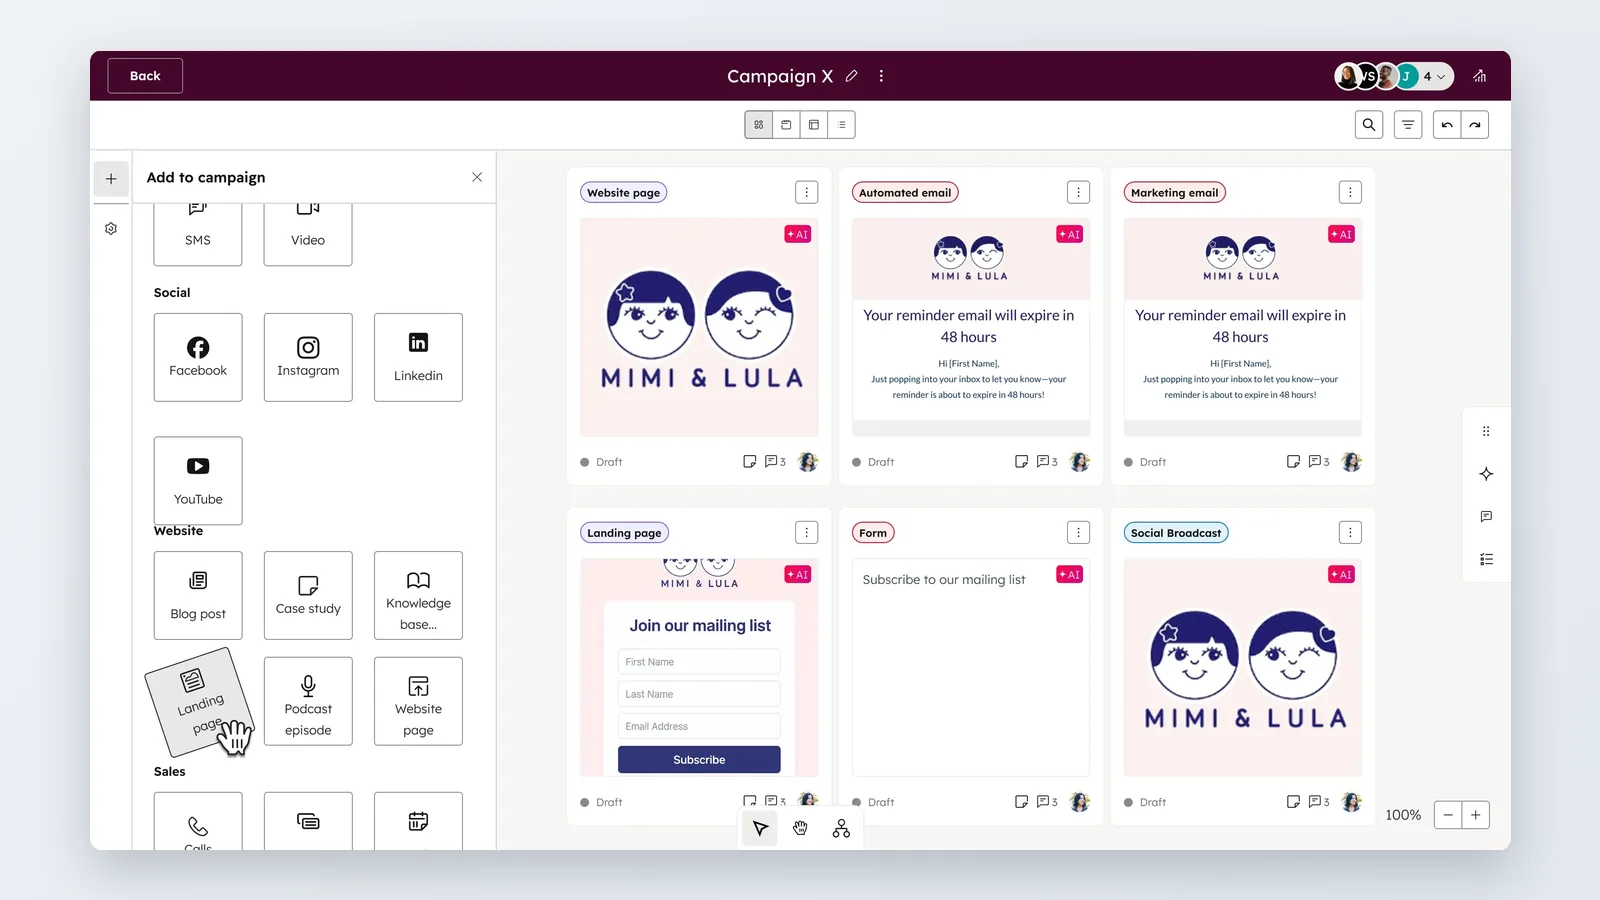Open the Social Broadcast thumbnail
Screen dimensions: 1600x900
pos(1242,668)
